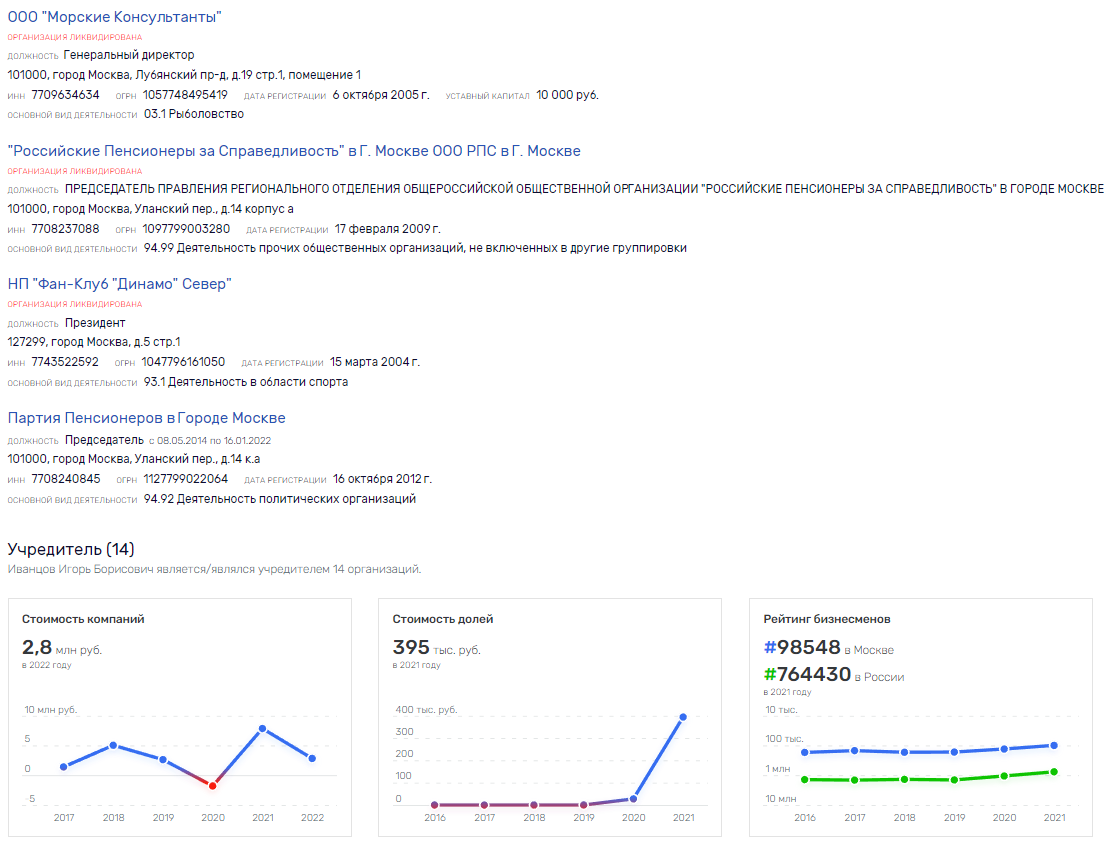Viewport: 1115px width, 846px height.
Task: Click OGRN value 1097799003280
Action: 186,229
